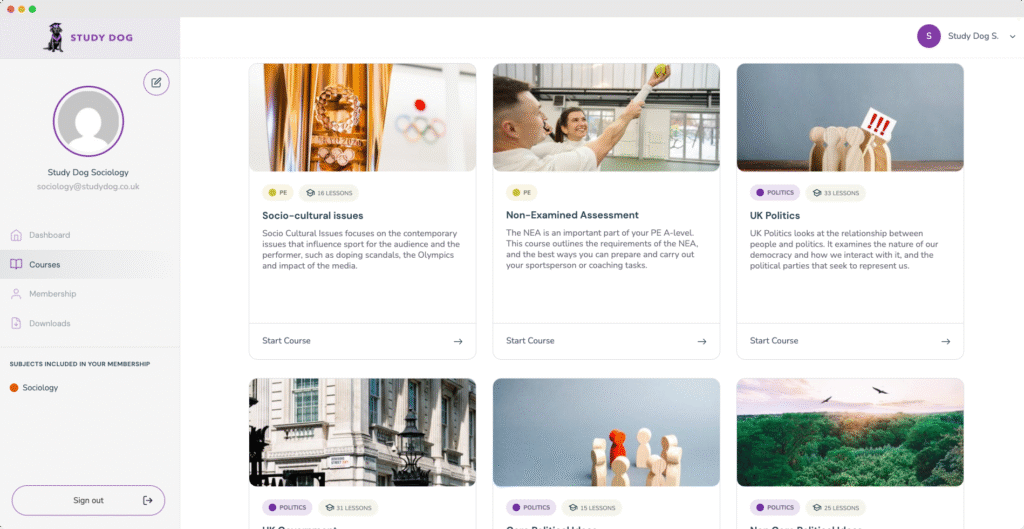Screen dimensions: 1024x529
Task: Click the Olympic torch course thumbnail
Action: (x=362, y=118)
